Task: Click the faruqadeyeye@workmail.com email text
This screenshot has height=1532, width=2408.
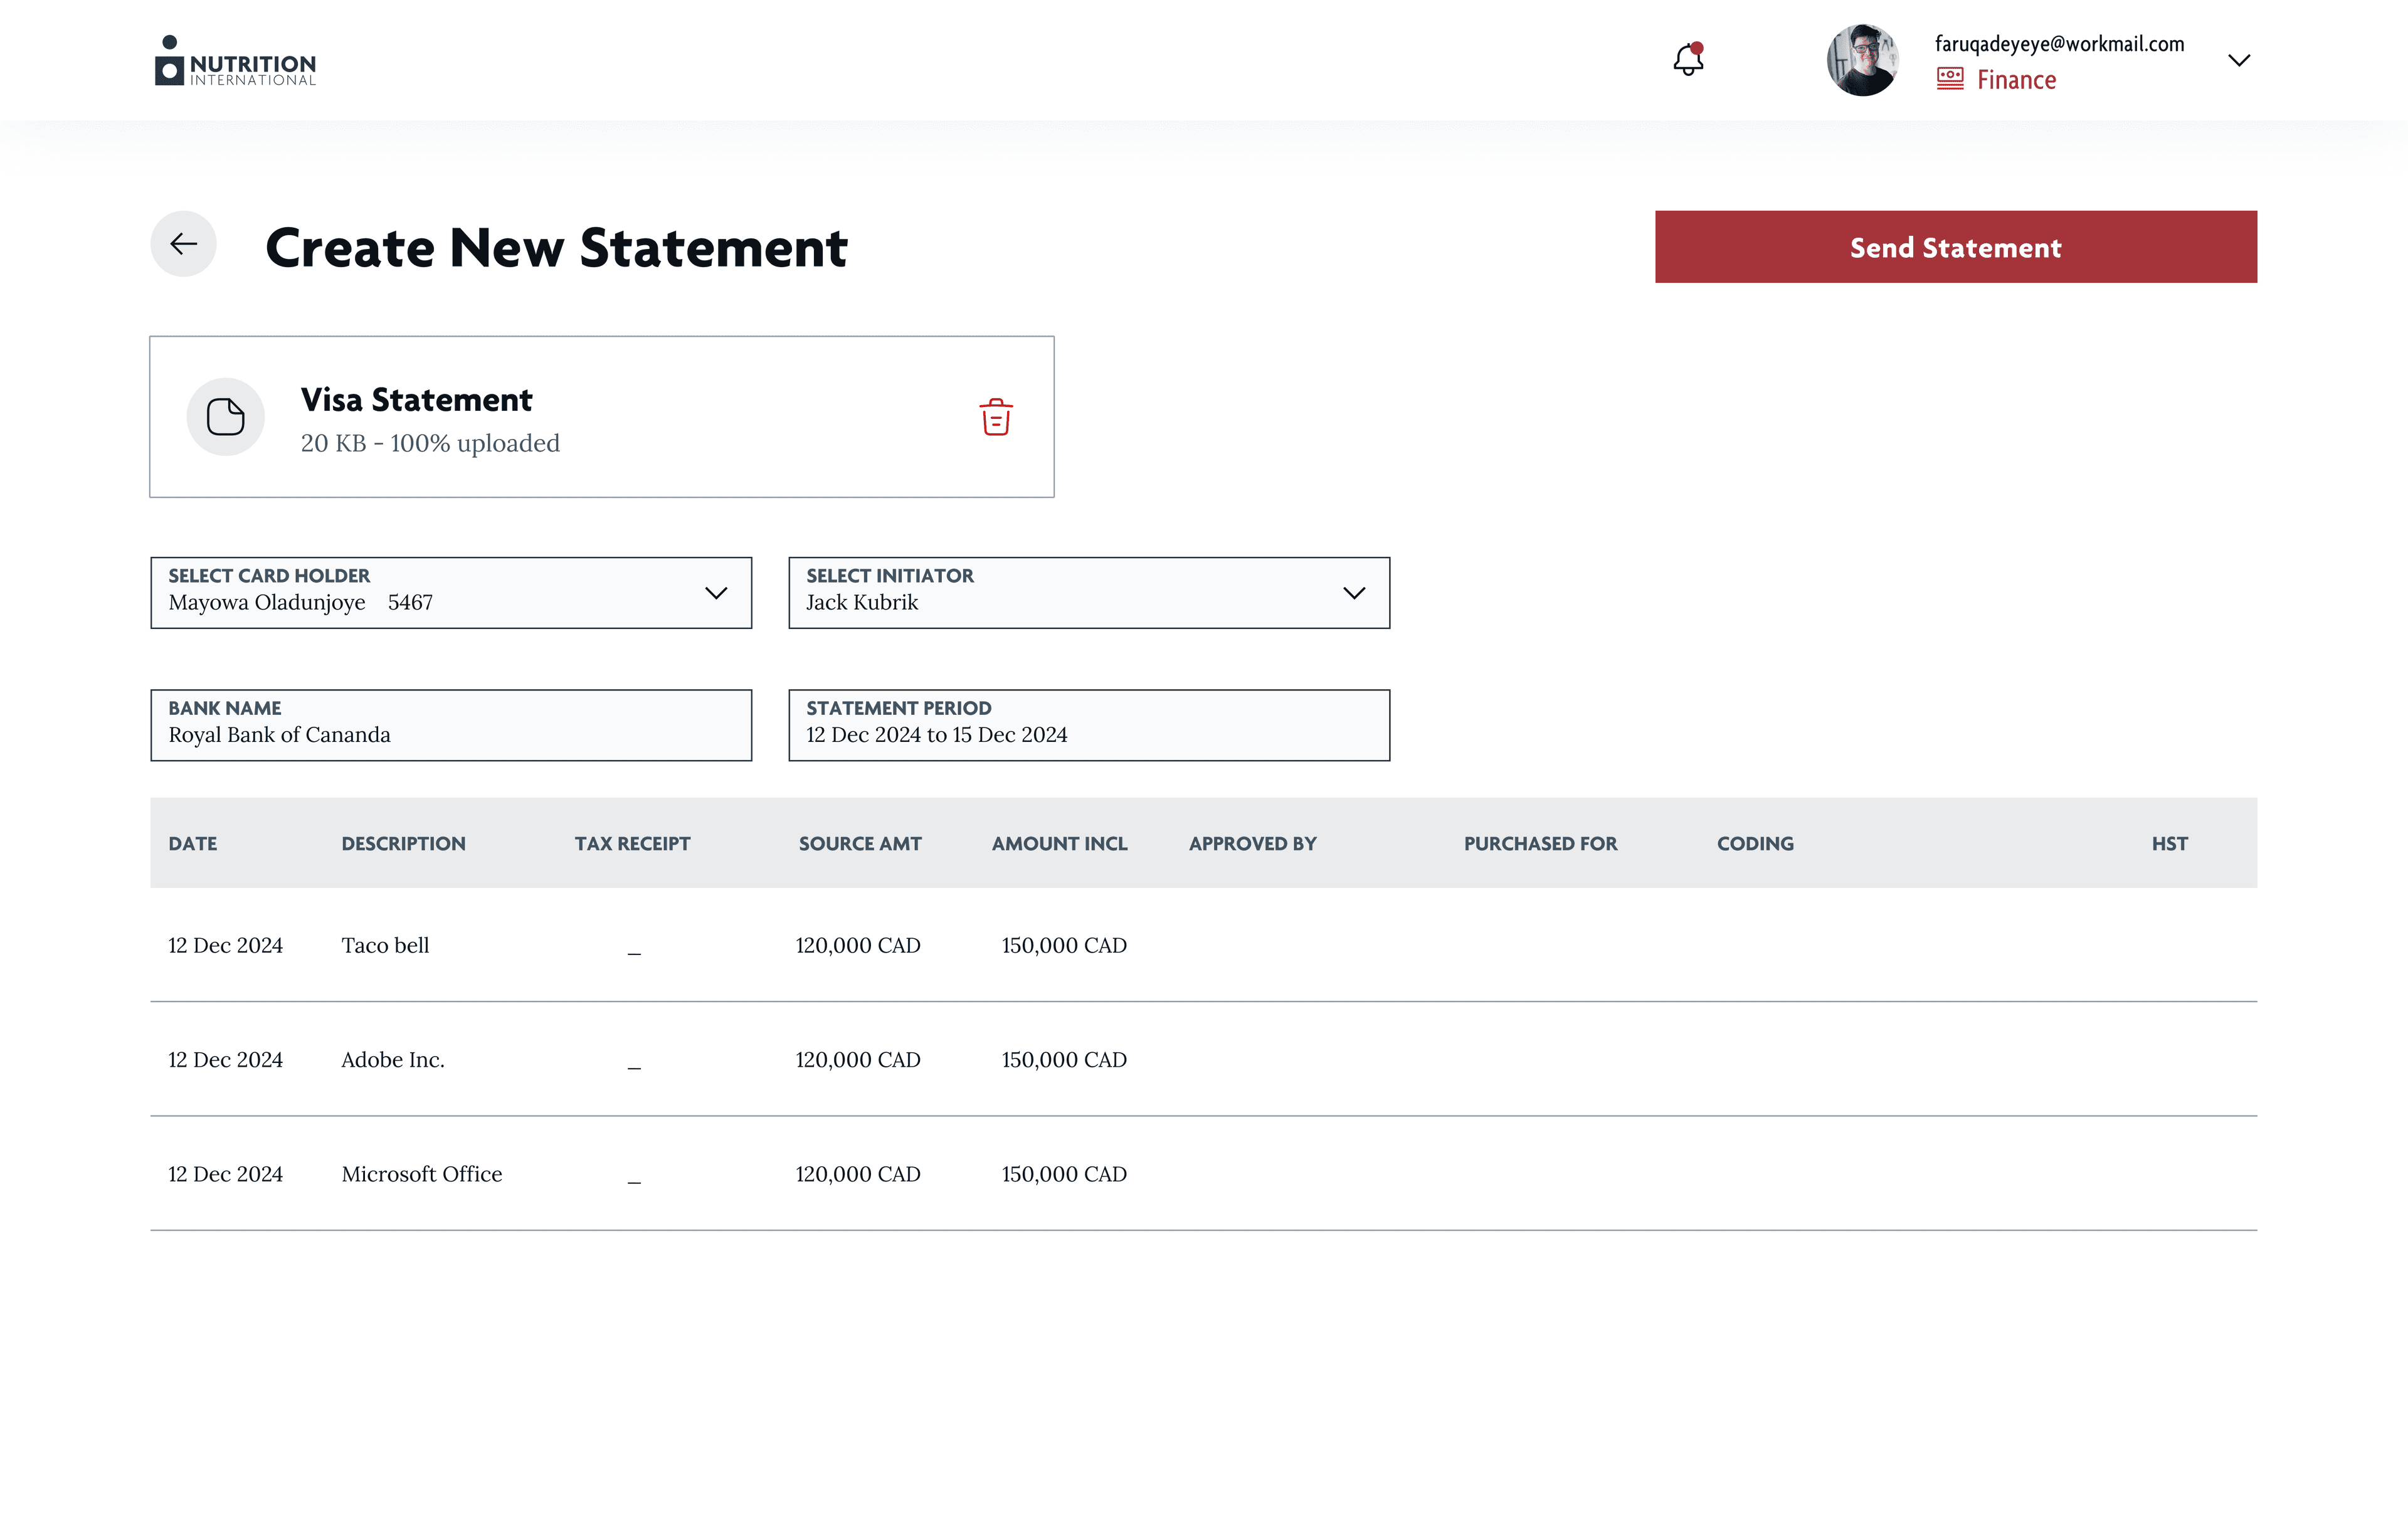Action: (x=2059, y=44)
